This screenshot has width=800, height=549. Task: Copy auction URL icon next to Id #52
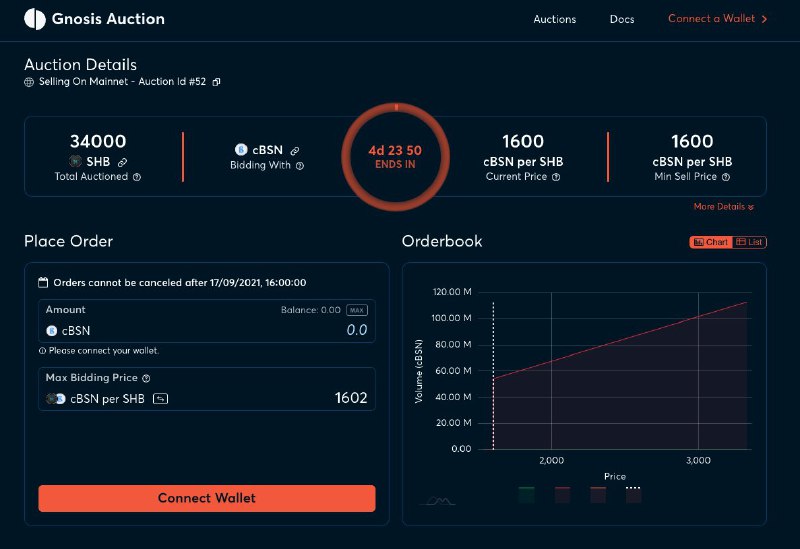click(216, 82)
